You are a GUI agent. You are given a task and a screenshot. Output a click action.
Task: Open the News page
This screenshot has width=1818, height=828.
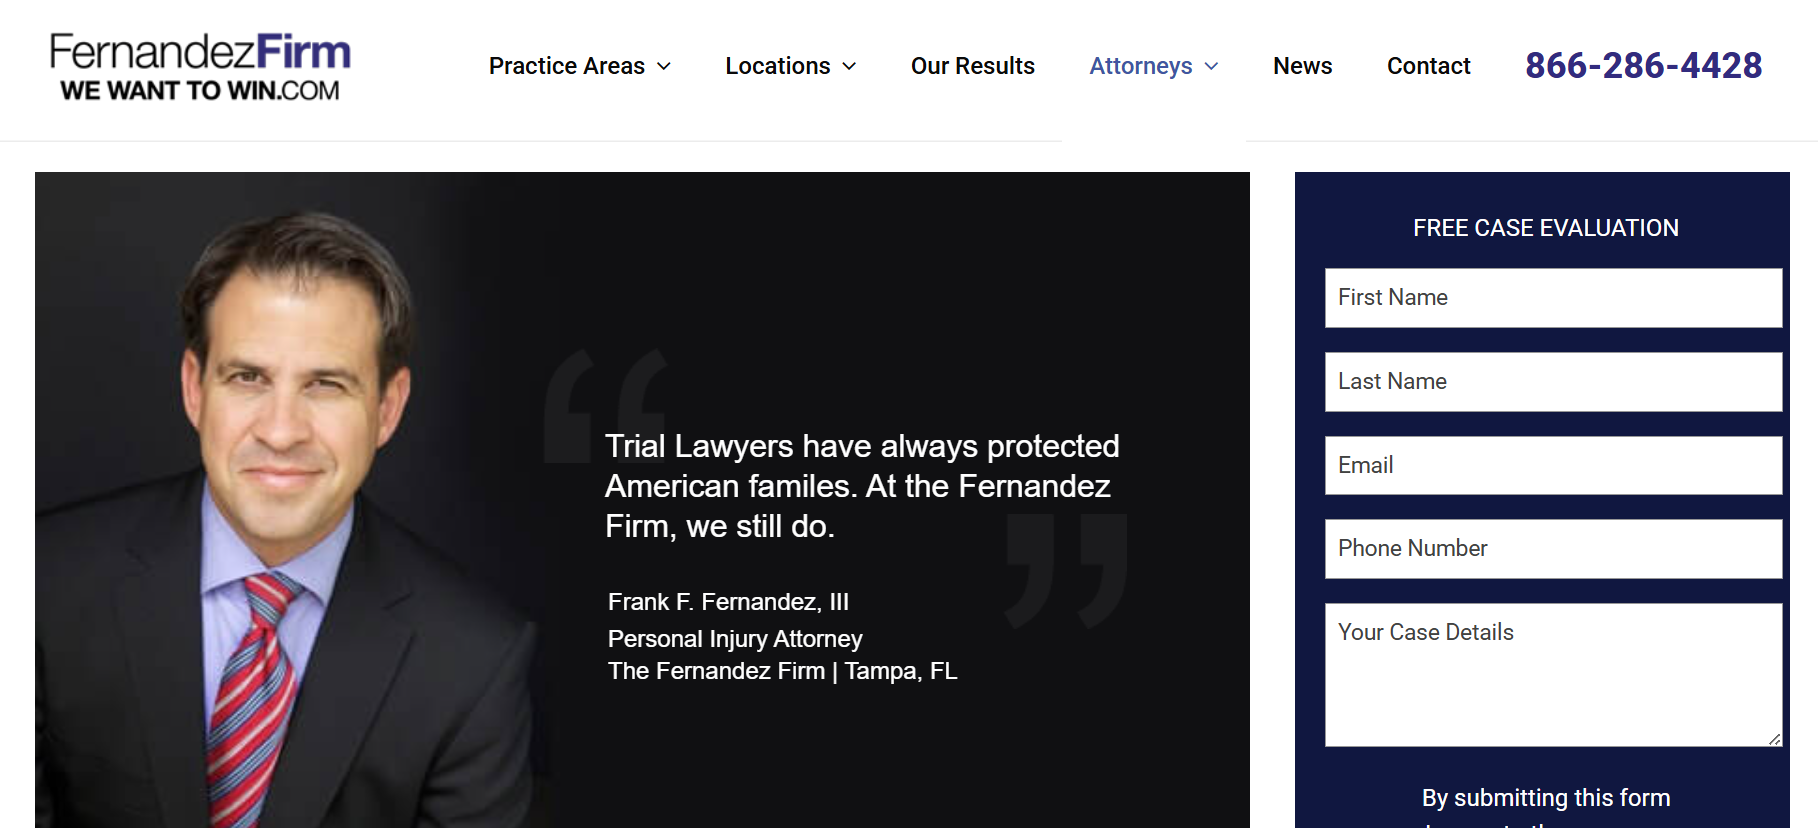[1302, 66]
